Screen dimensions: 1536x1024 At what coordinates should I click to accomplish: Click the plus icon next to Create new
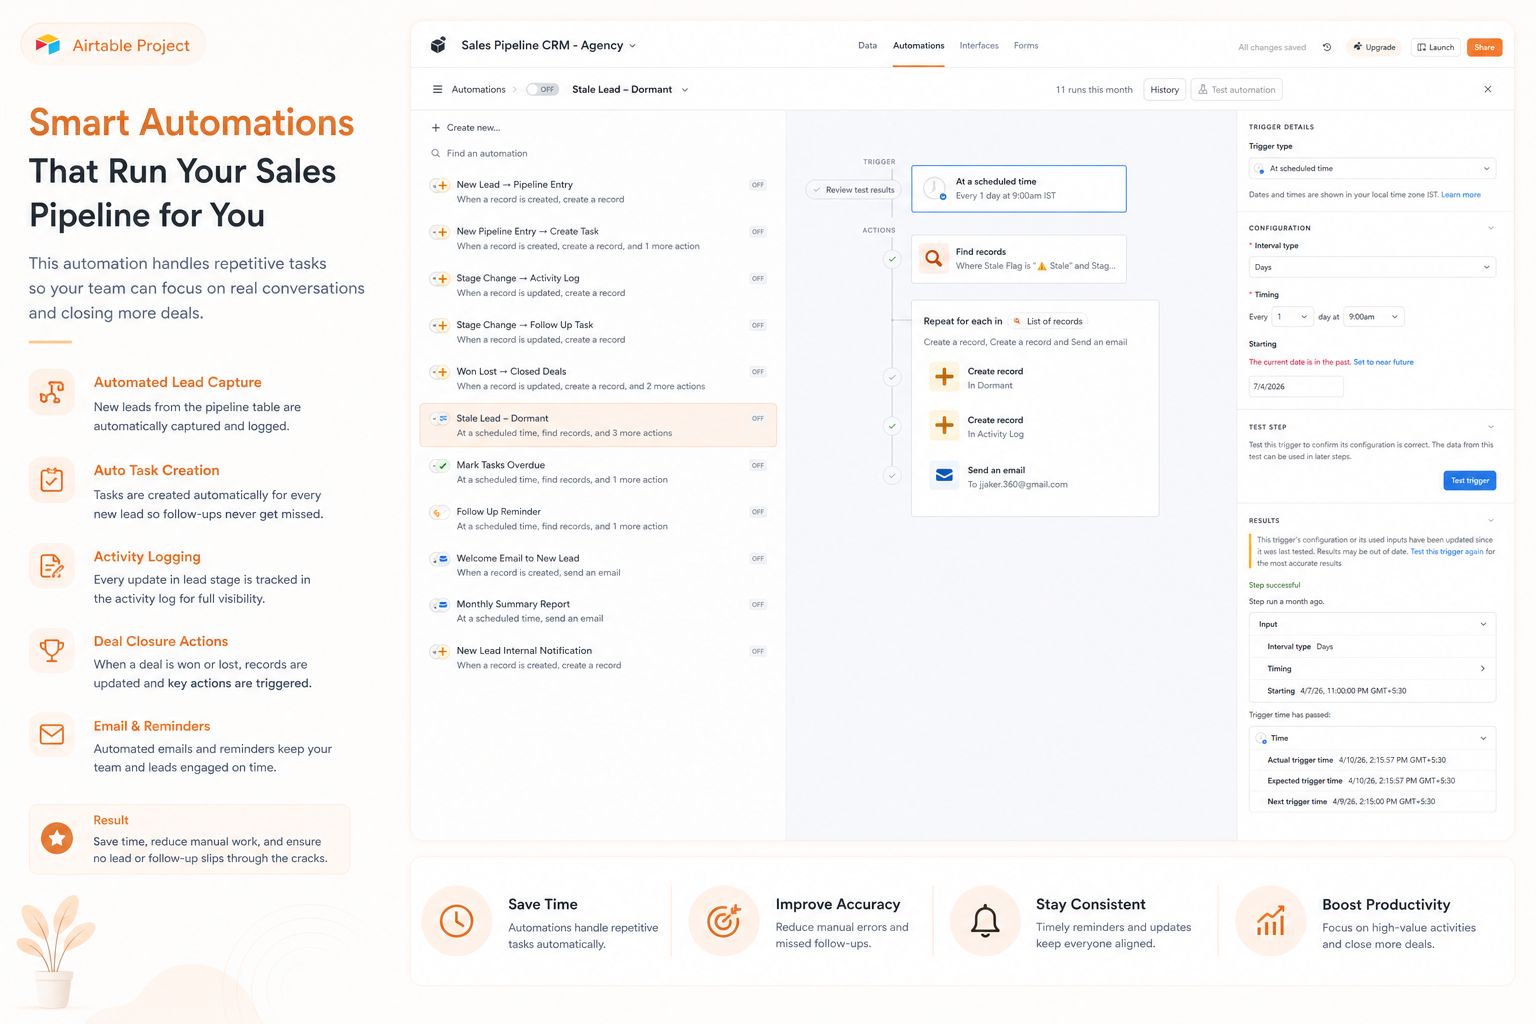point(436,128)
